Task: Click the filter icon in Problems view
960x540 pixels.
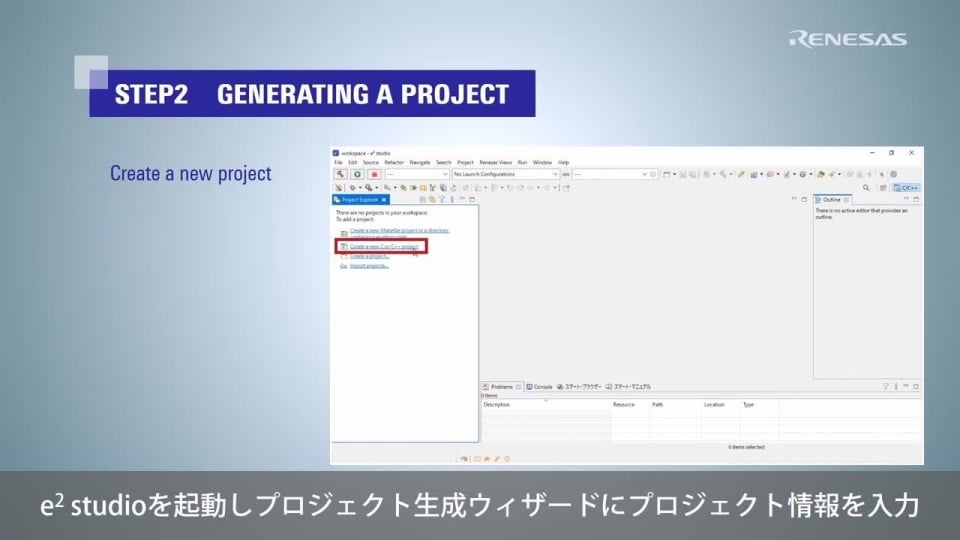Action: (x=885, y=386)
